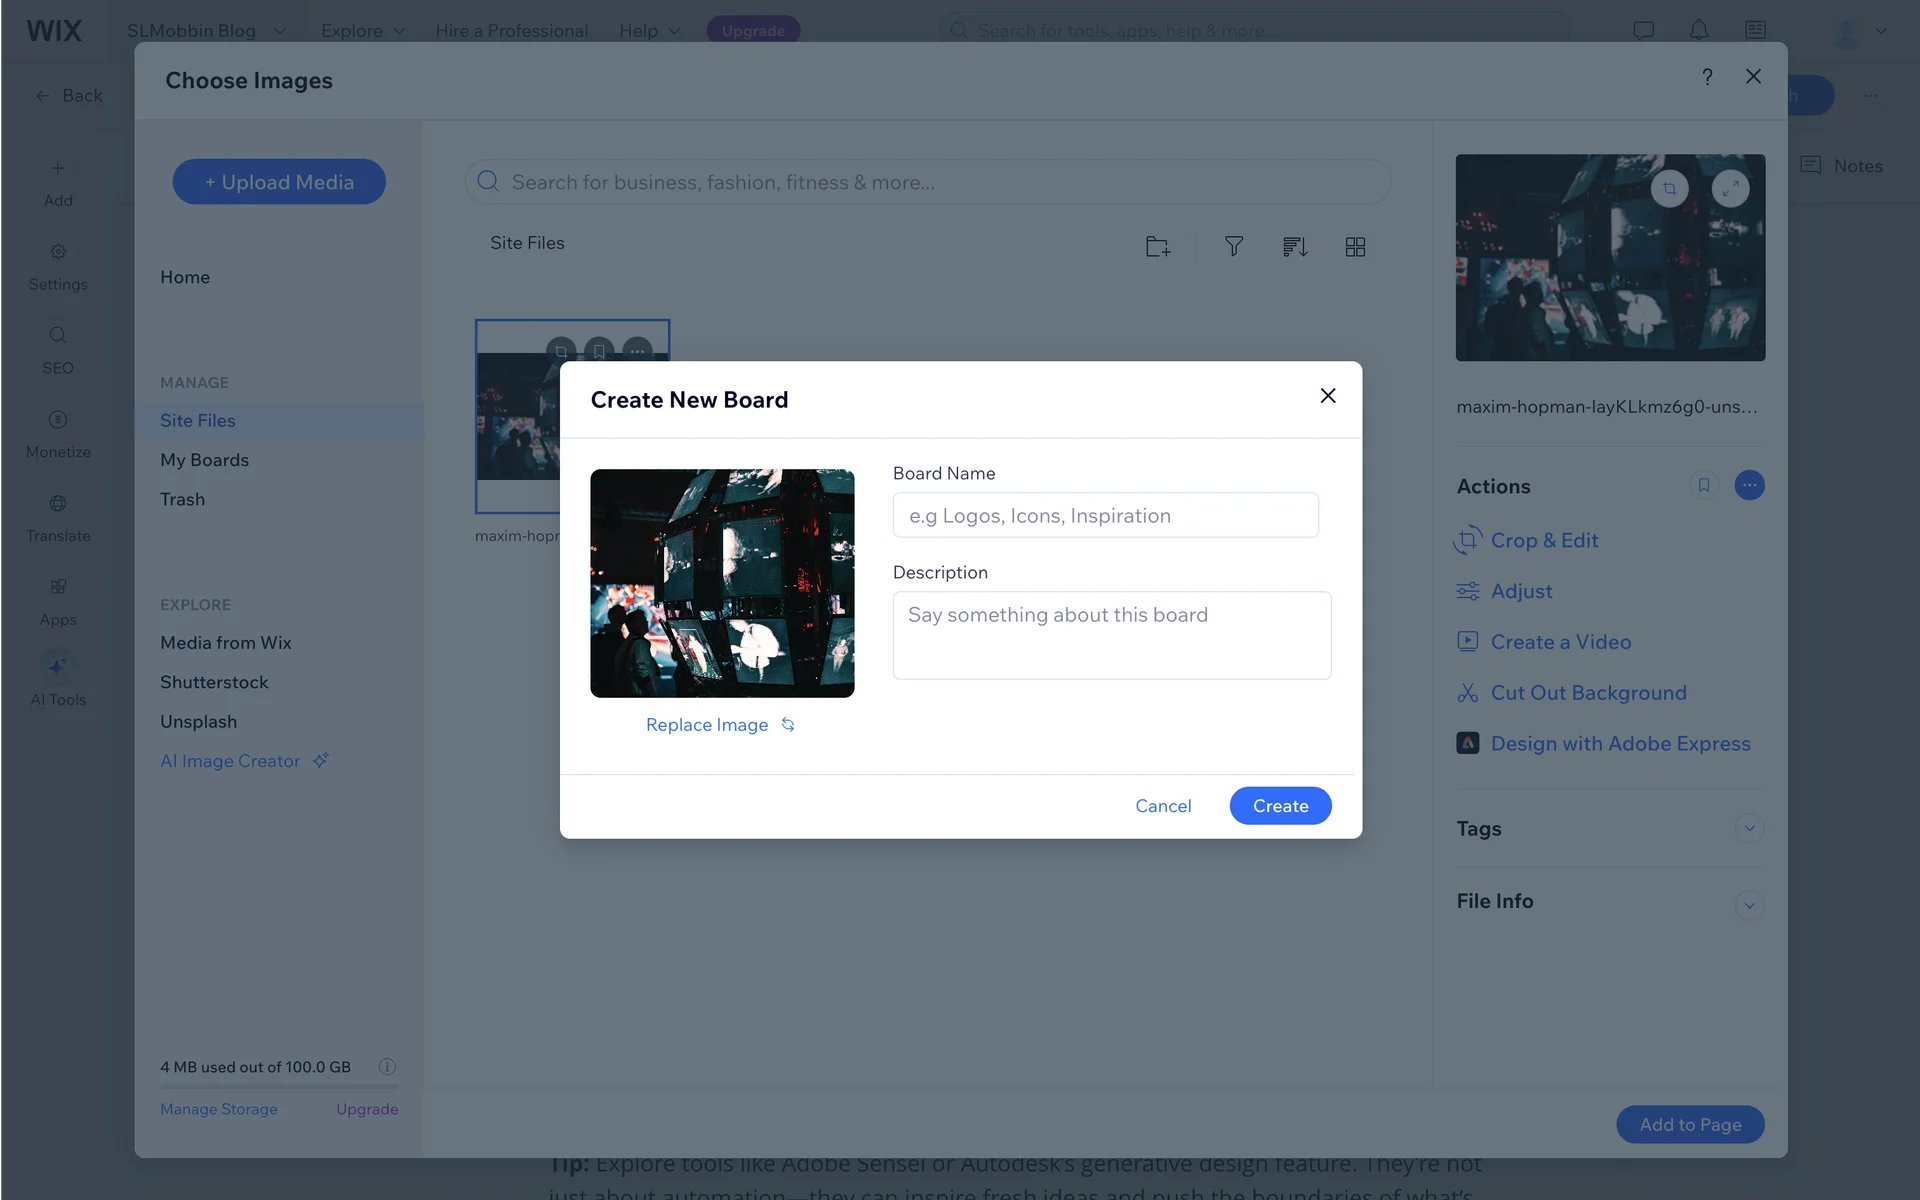Open the more actions ellipsis button
The height and width of the screenshot is (1200, 1920).
[1749, 486]
